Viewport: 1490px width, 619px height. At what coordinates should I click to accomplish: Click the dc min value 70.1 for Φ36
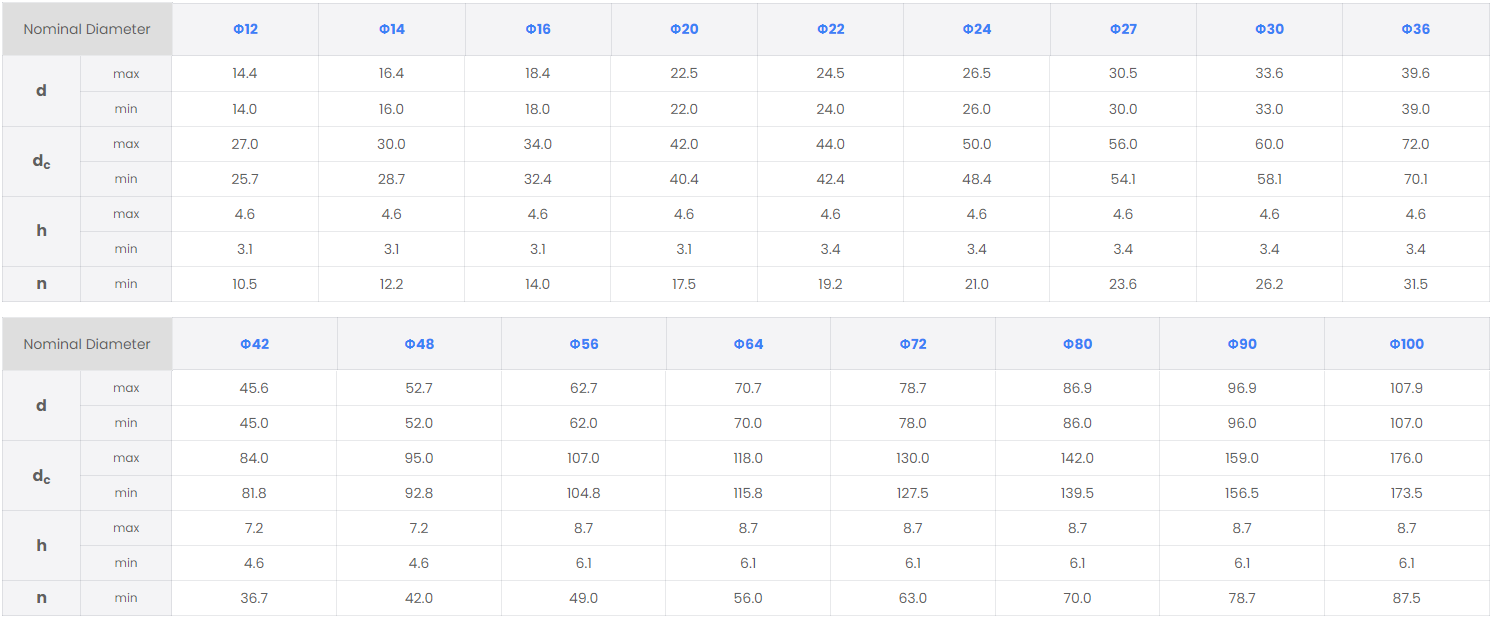click(1415, 179)
